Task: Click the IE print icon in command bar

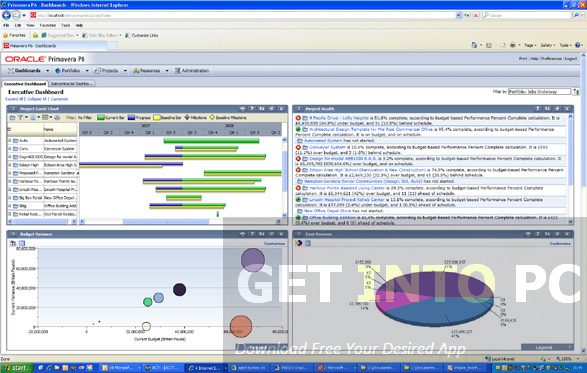Action: click(x=513, y=45)
